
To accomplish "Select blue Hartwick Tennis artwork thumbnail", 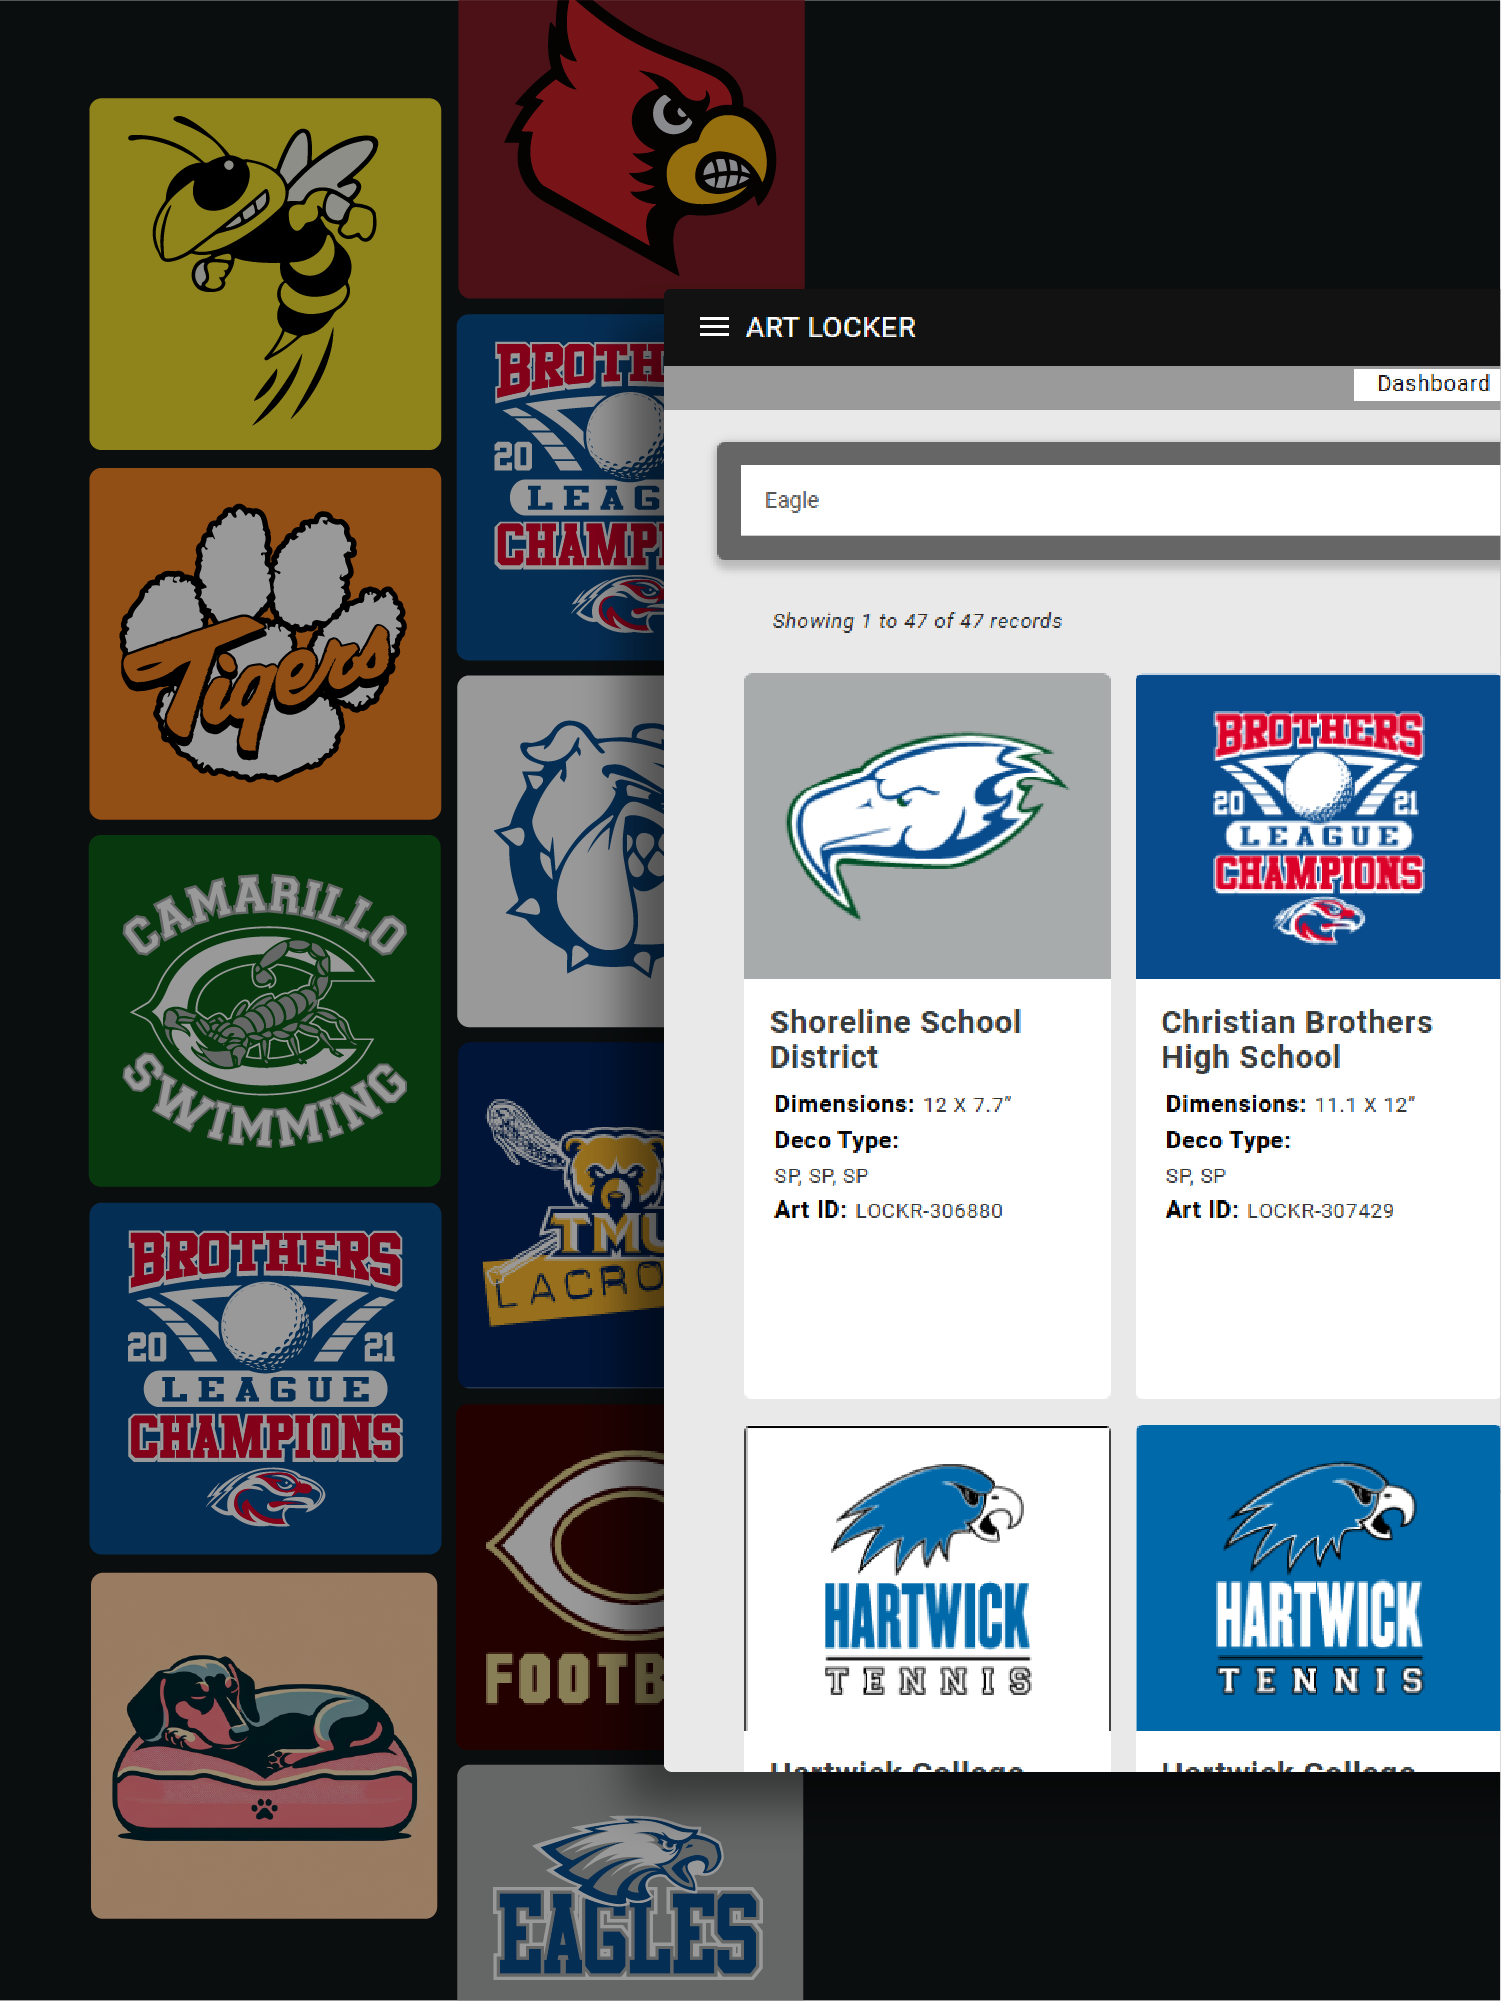I will pos(1318,1578).
